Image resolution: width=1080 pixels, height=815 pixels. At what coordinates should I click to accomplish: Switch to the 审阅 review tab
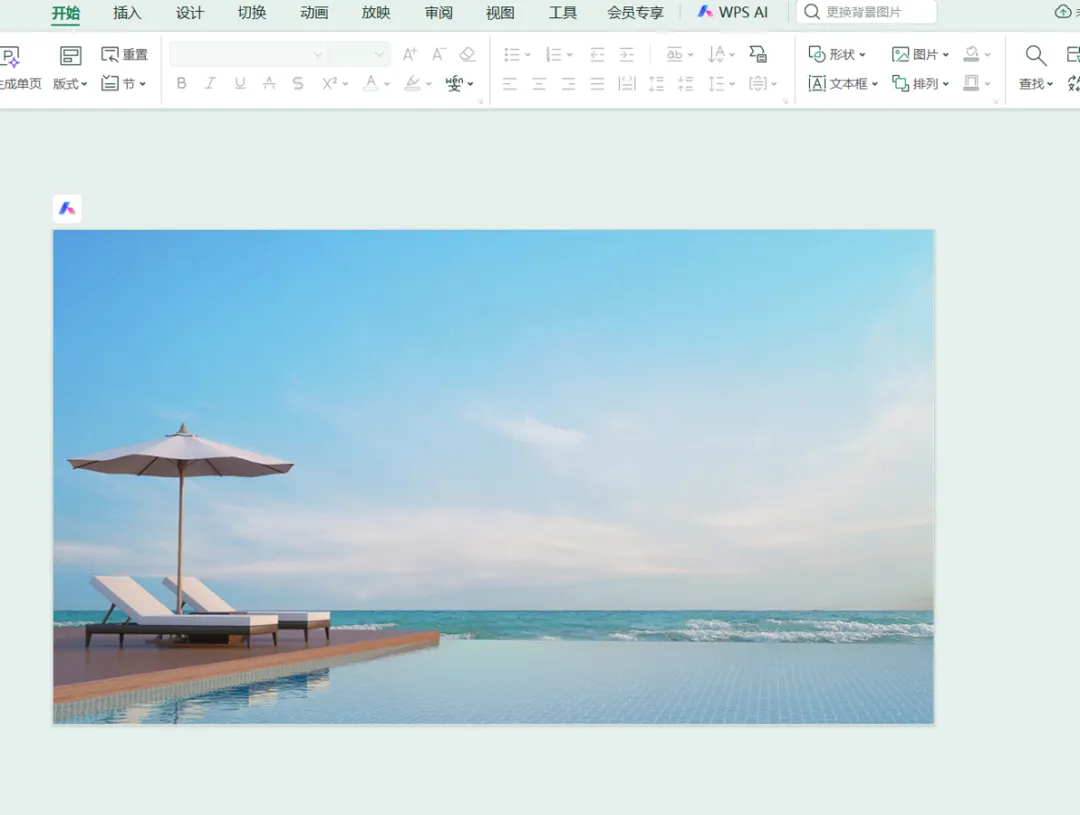[438, 13]
